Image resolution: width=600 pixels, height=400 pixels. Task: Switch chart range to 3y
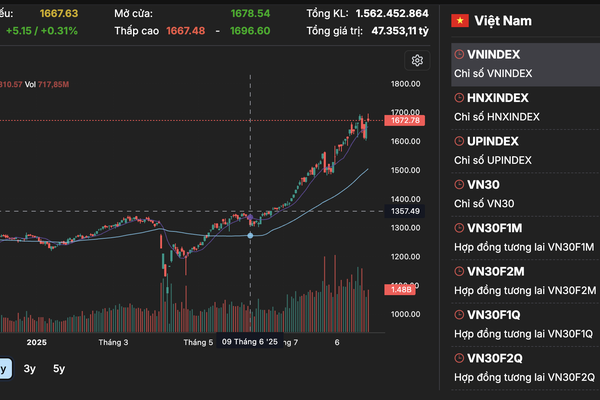[30, 369]
